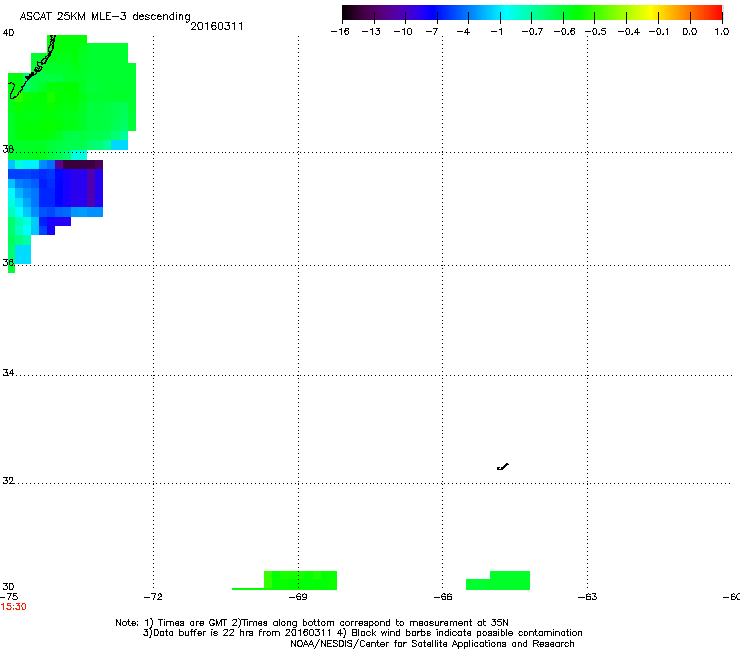Click the black coastline outline at upper left
740x650 pixels.
tap(32, 68)
